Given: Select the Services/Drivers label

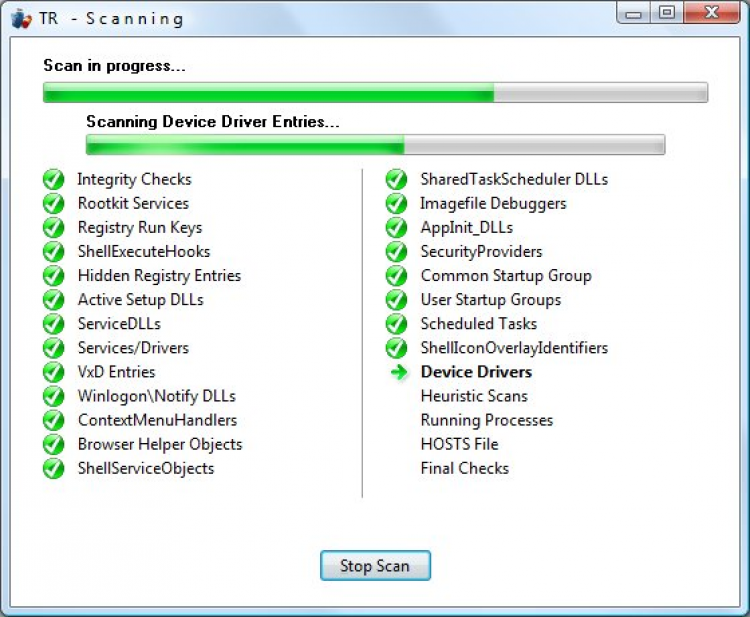Looking at the screenshot, I should tap(133, 348).
